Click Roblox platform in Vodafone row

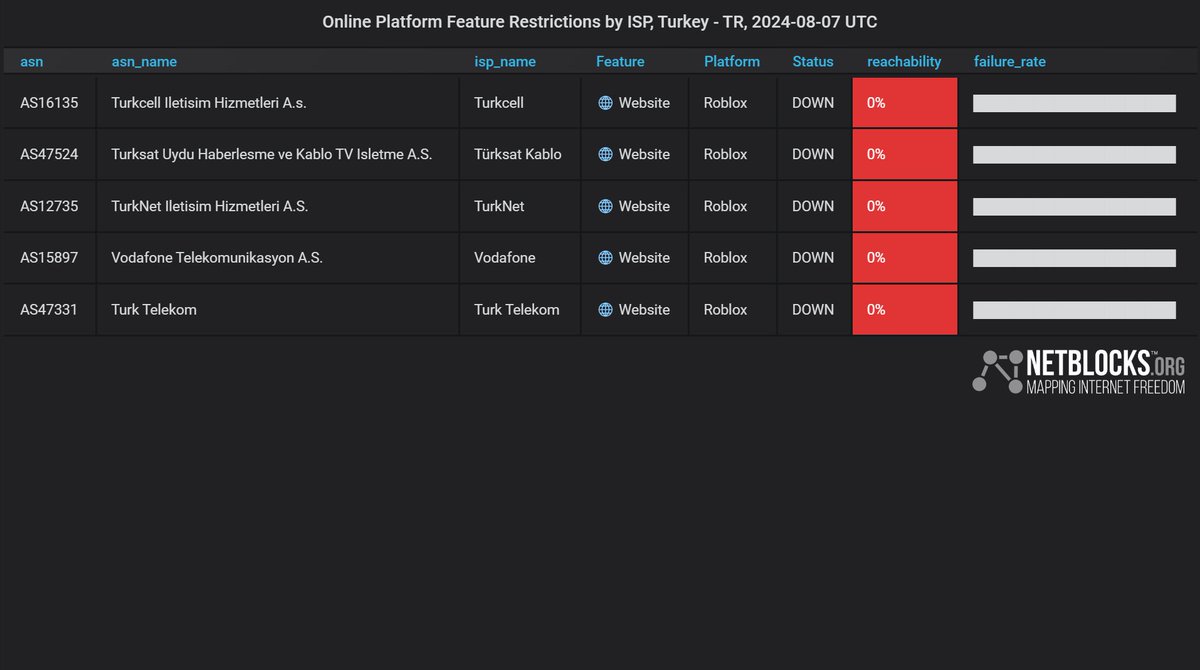click(725, 258)
